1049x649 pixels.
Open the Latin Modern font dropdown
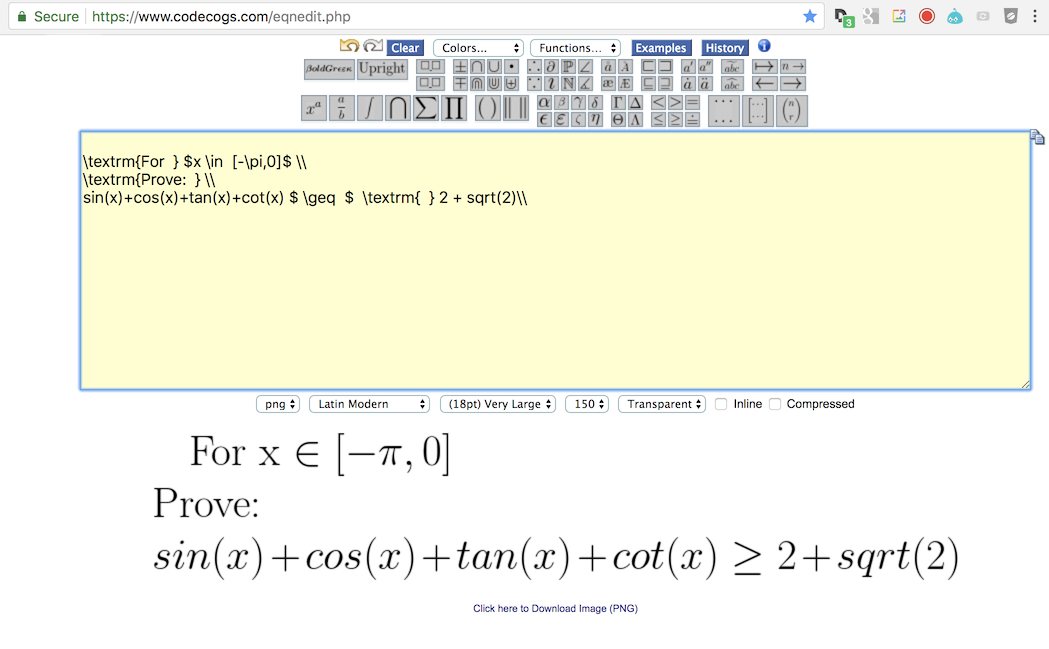pyautogui.click(x=369, y=404)
